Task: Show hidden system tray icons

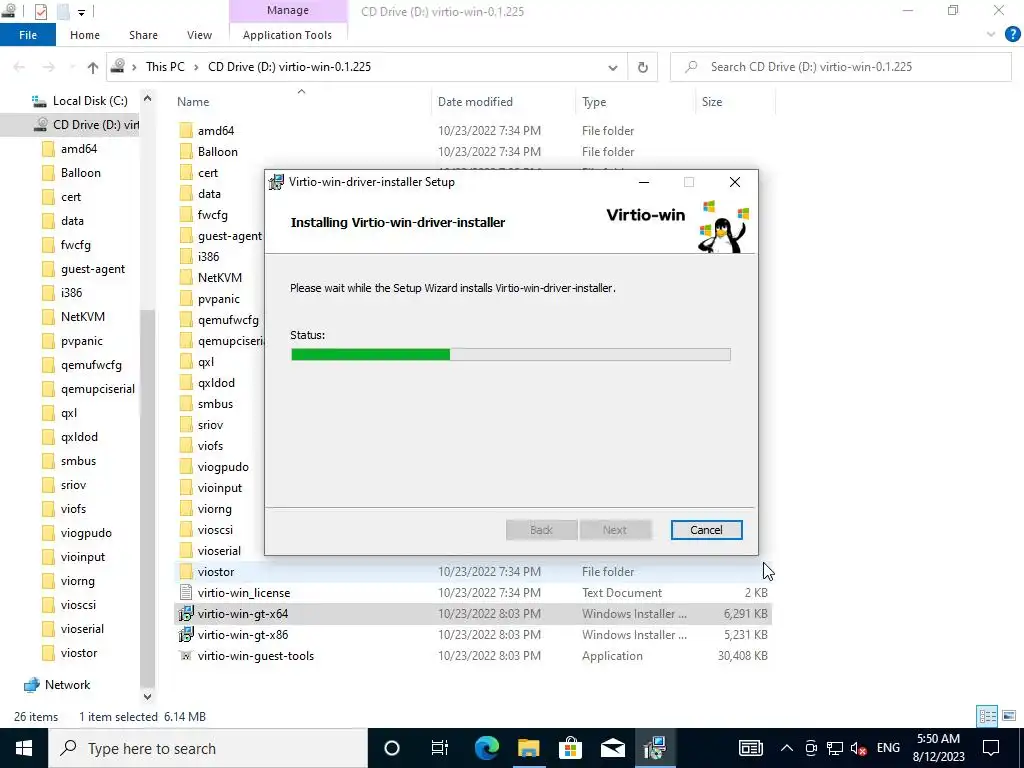Action: point(787,748)
